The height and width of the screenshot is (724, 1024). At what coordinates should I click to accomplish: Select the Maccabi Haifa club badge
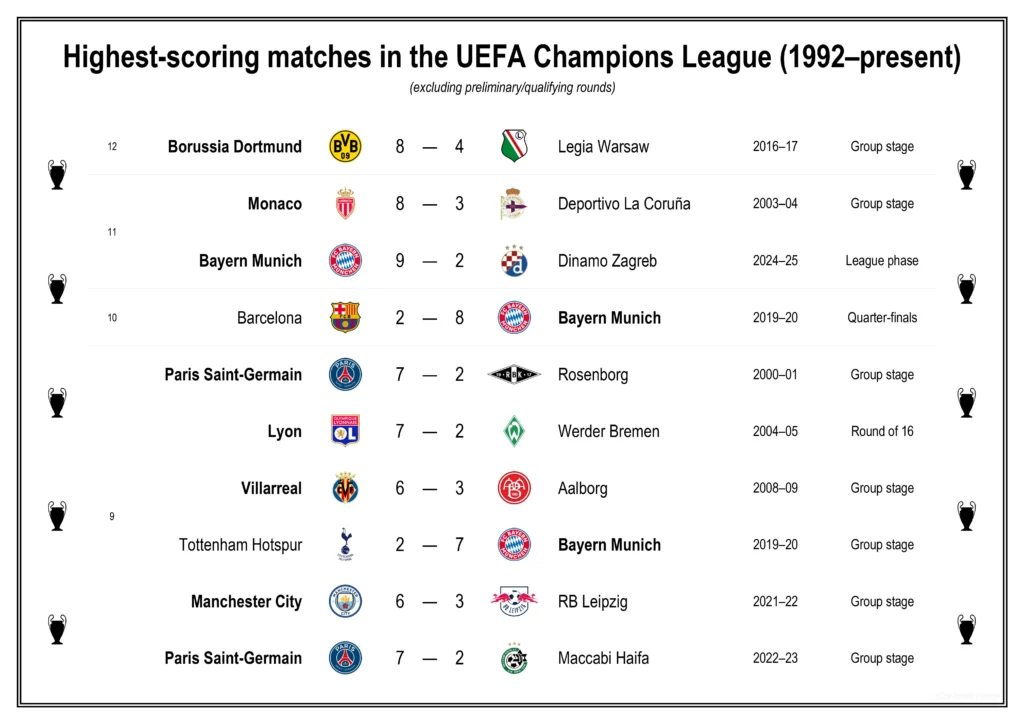pyautogui.click(x=514, y=658)
